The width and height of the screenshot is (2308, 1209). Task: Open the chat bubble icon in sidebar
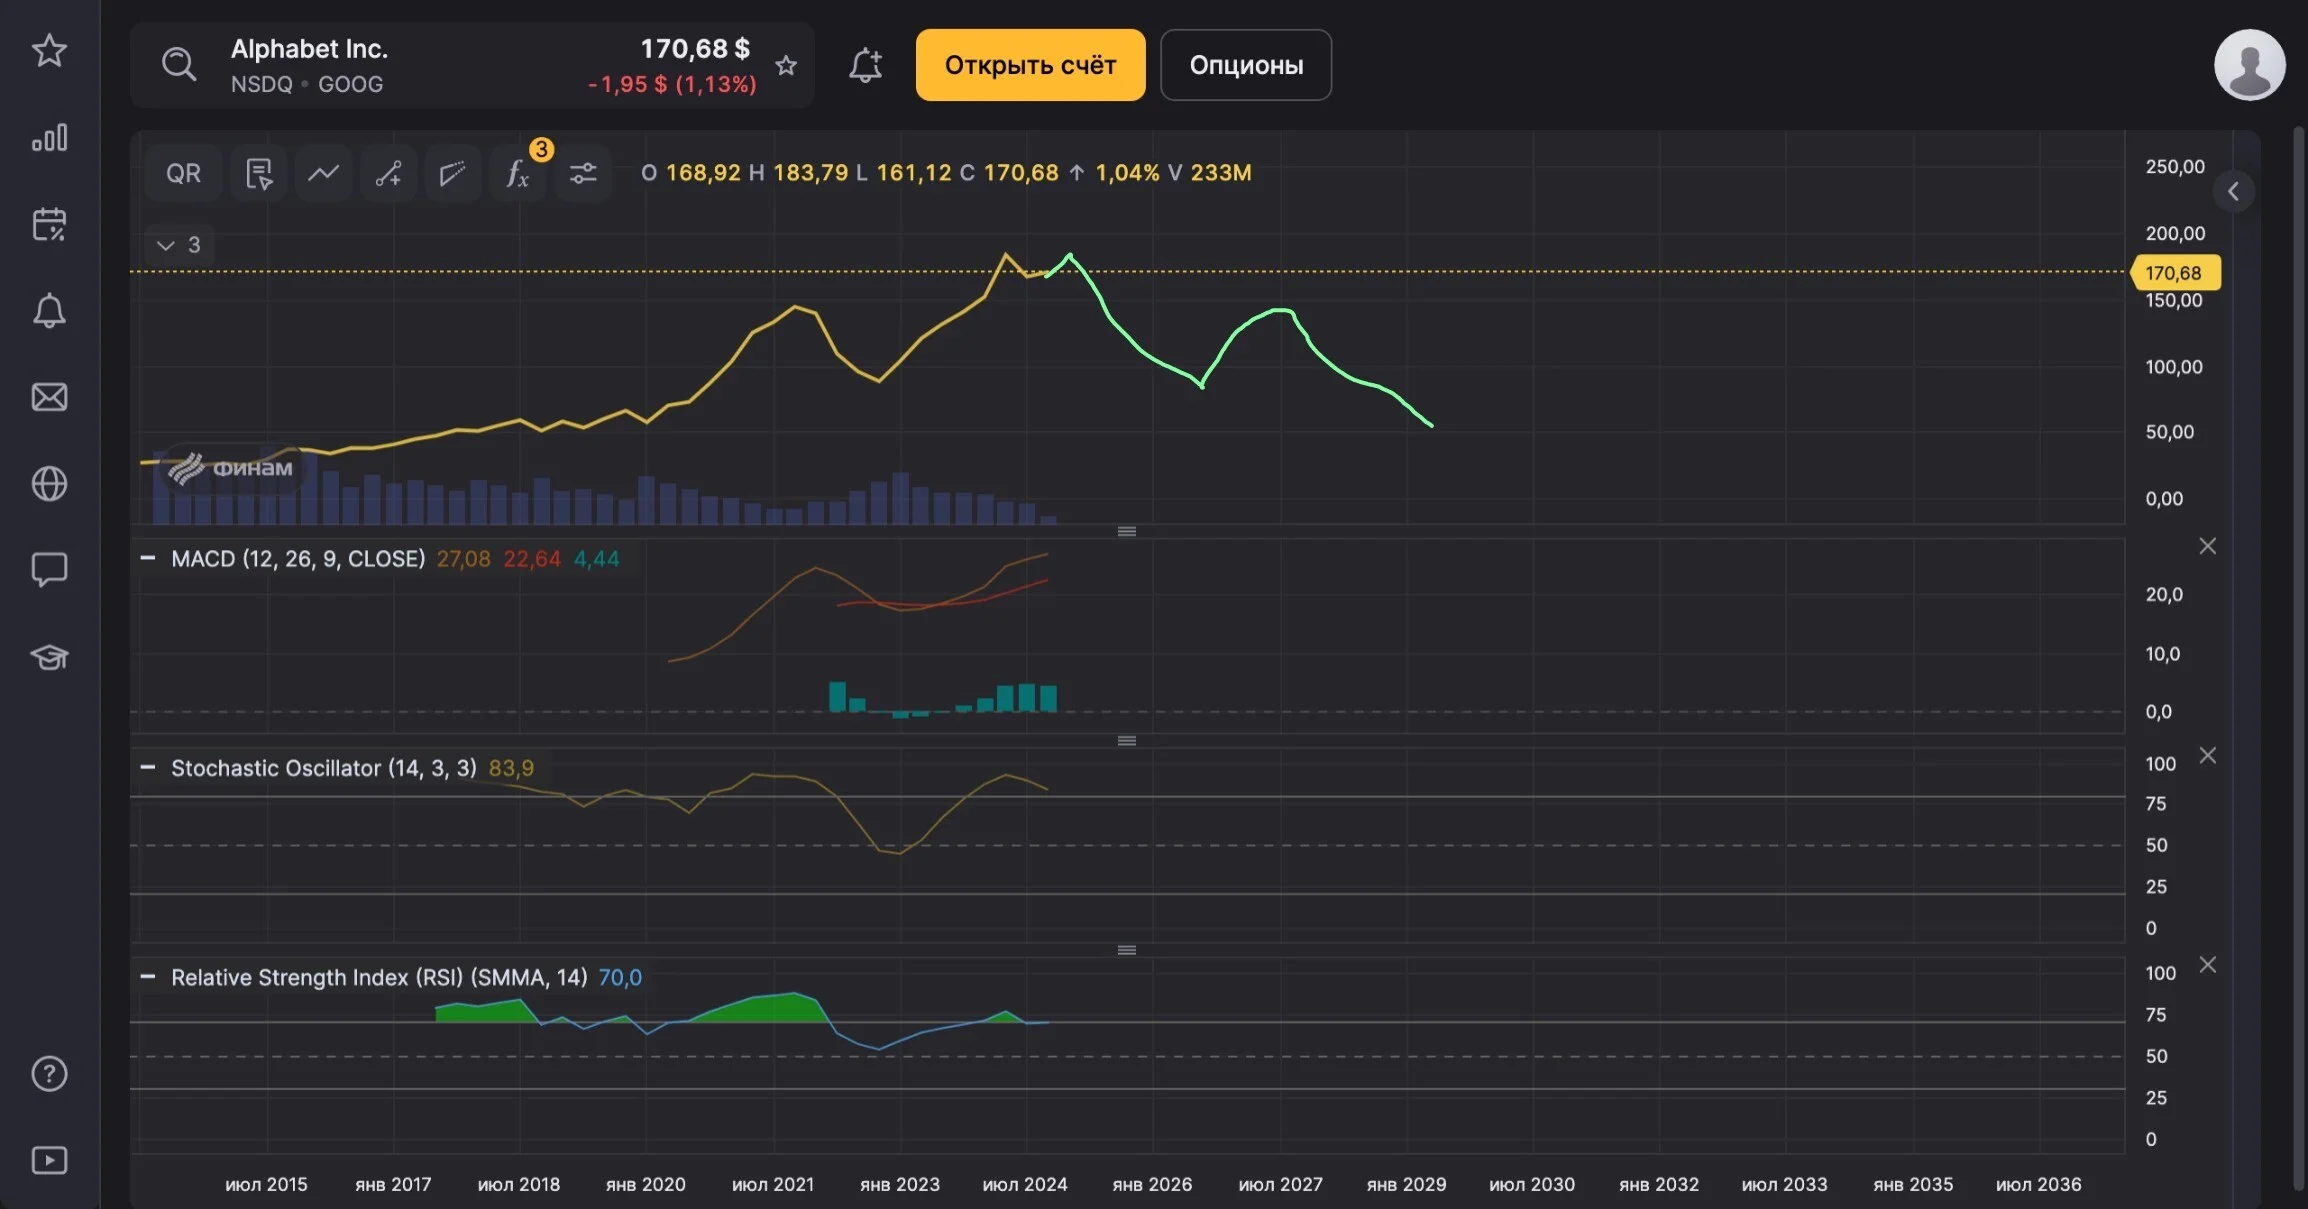49,570
